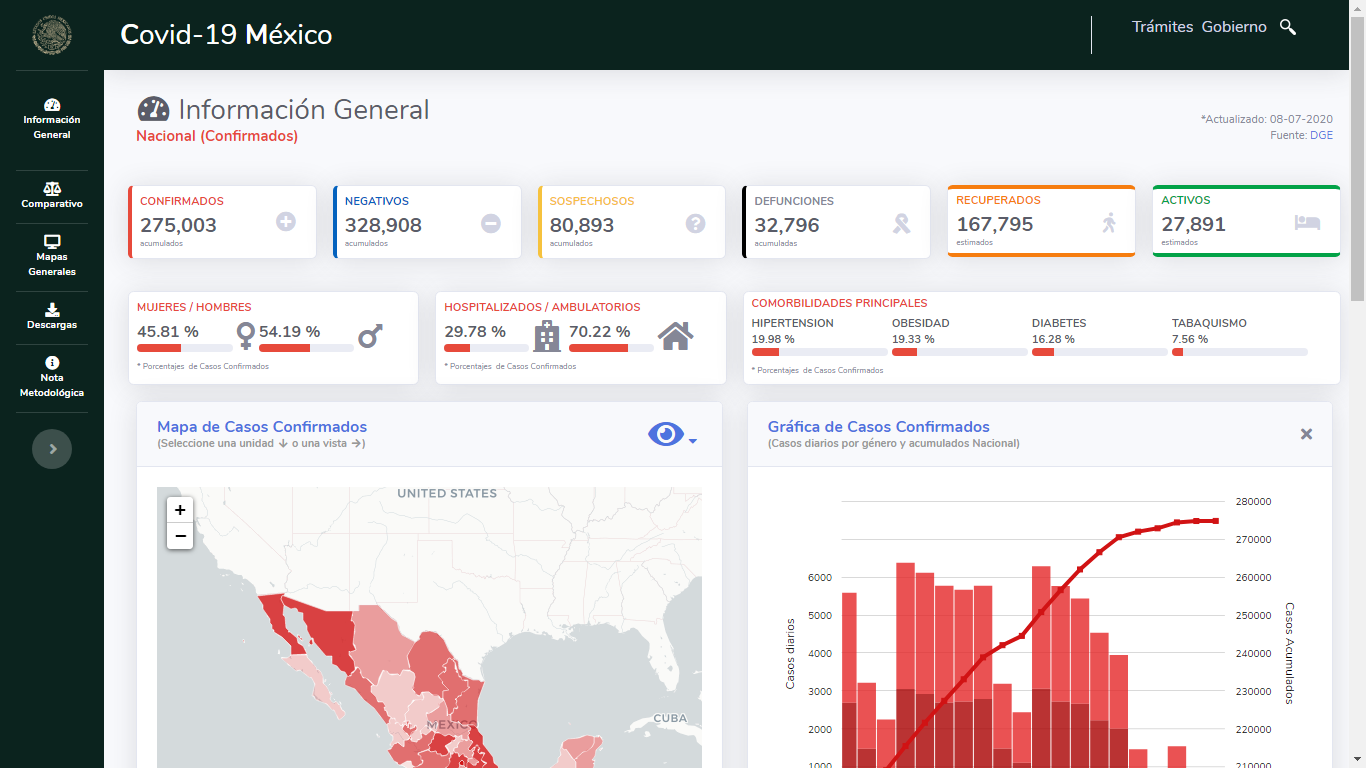Click the Casos Acumulados axis label
This screenshot has height=768, width=1366.
1290,652
